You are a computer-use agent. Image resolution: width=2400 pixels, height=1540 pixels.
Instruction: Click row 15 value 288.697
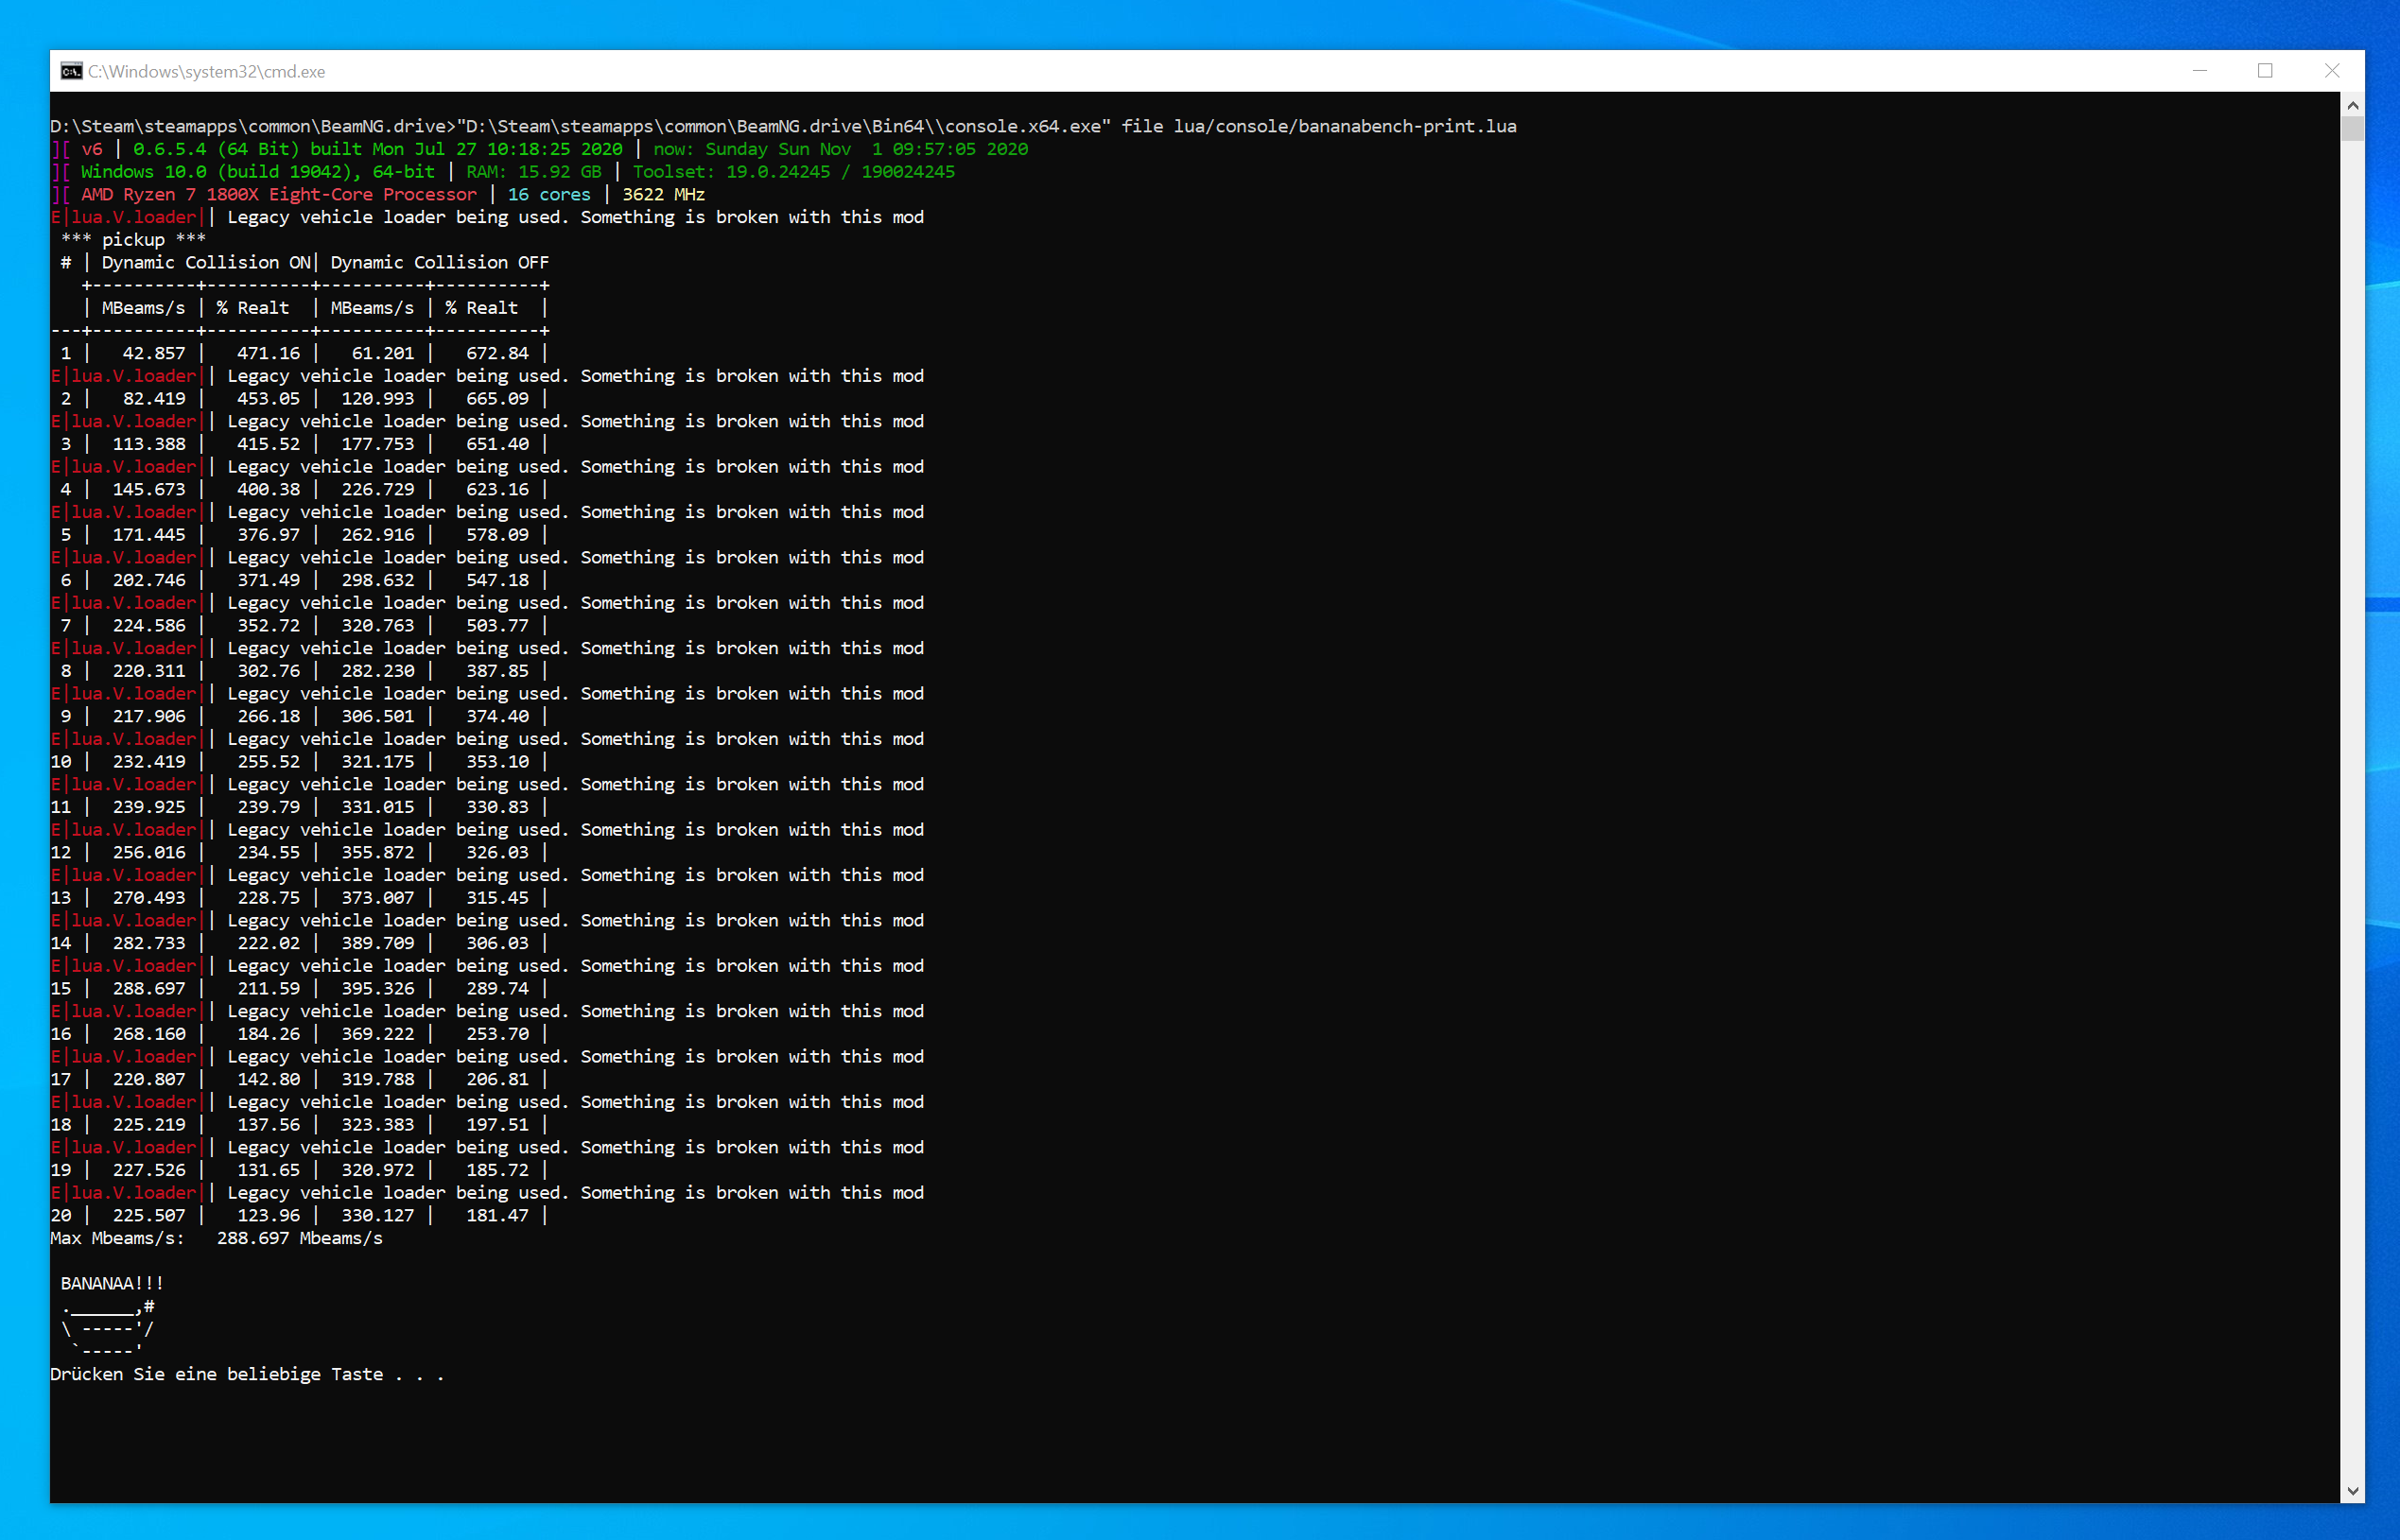149,988
